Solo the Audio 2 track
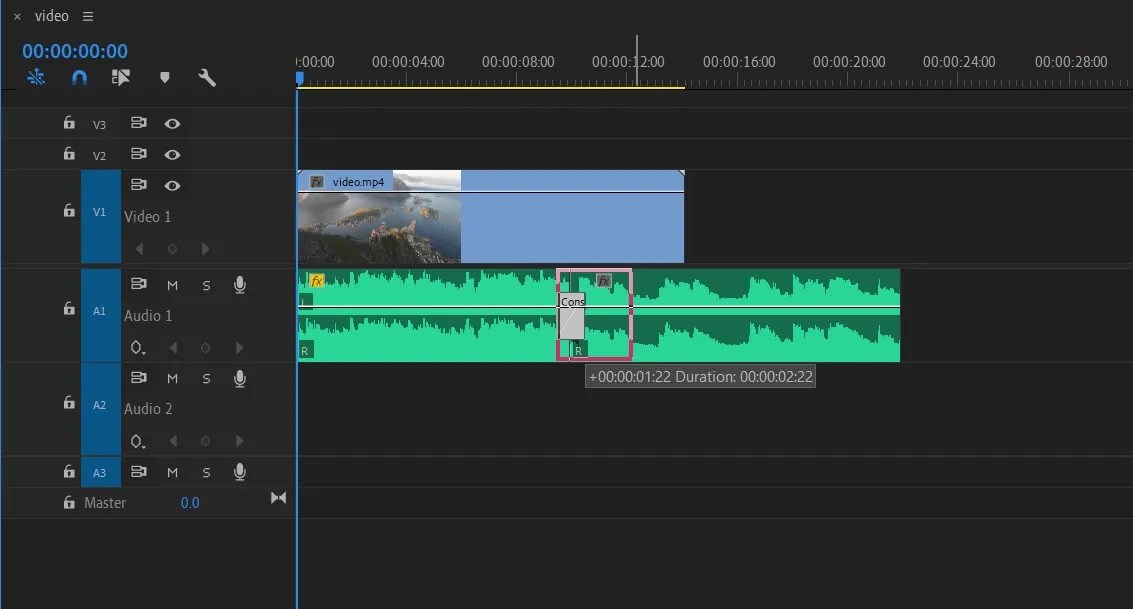The image size is (1133, 609). click(x=206, y=378)
